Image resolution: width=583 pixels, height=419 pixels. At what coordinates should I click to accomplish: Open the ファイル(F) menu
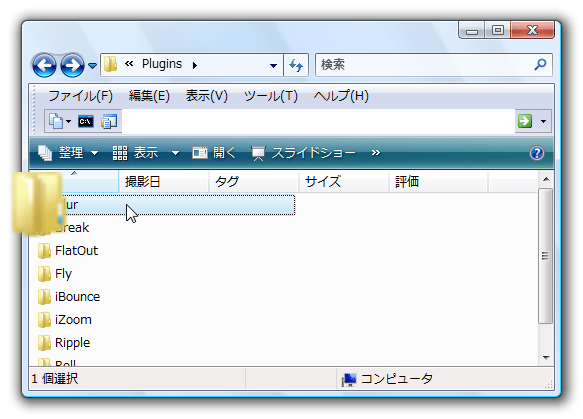(81, 96)
